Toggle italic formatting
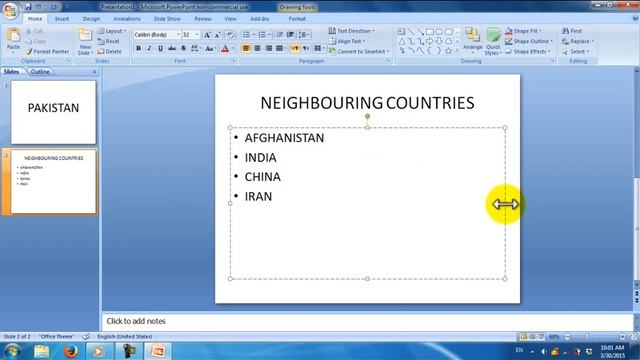 coord(149,49)
